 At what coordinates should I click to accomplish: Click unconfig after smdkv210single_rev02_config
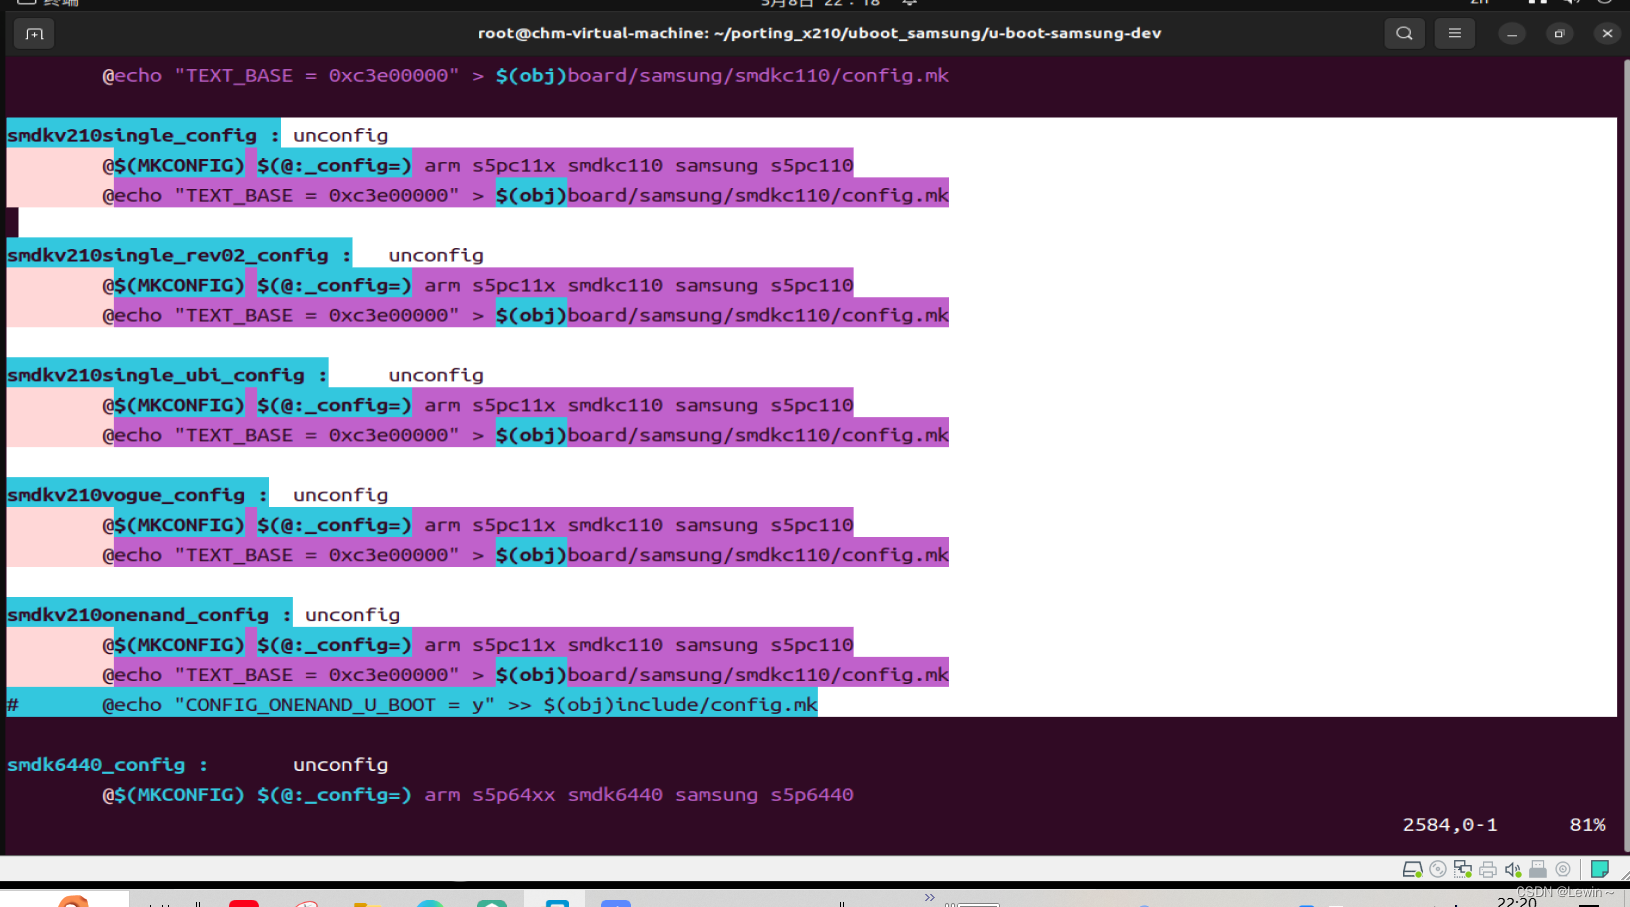[x=436, y=255]
